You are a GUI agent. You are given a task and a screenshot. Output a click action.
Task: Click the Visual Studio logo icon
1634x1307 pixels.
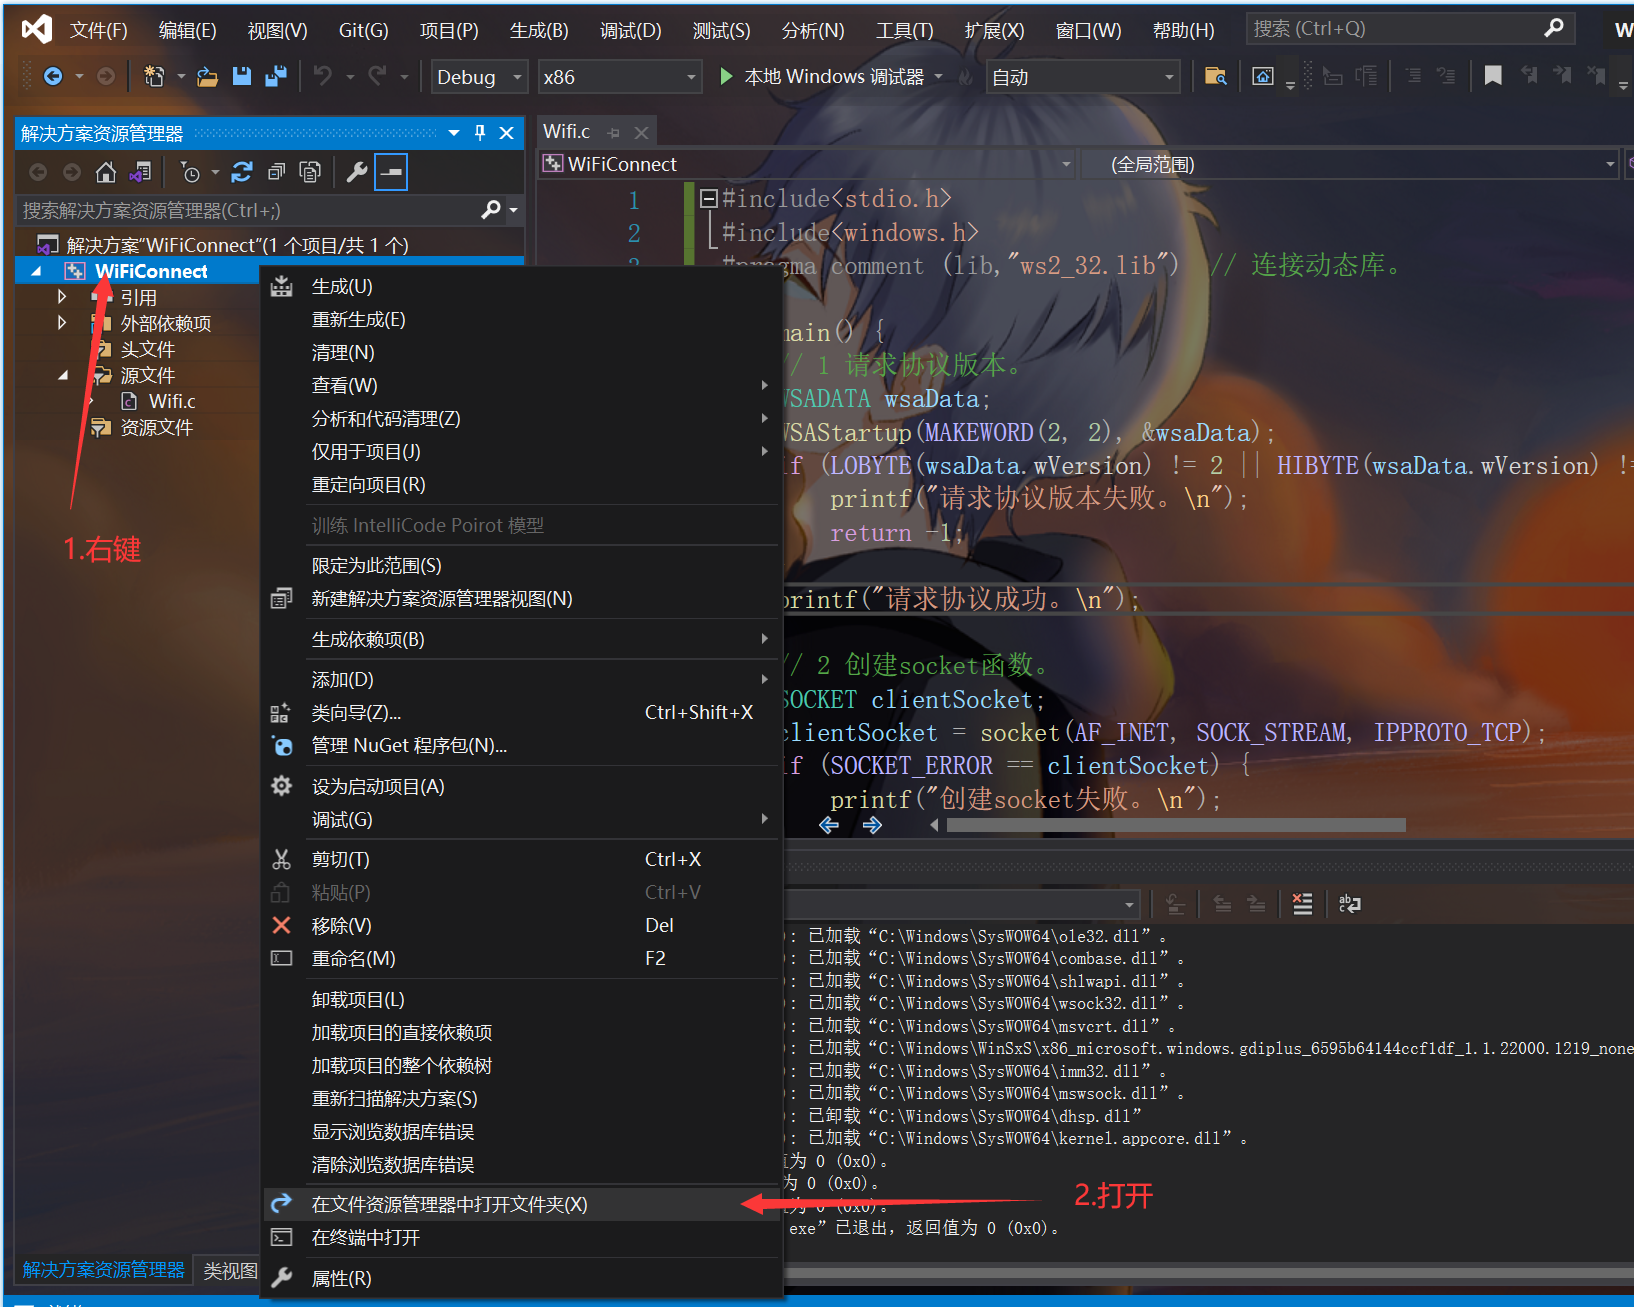point(37,29)
